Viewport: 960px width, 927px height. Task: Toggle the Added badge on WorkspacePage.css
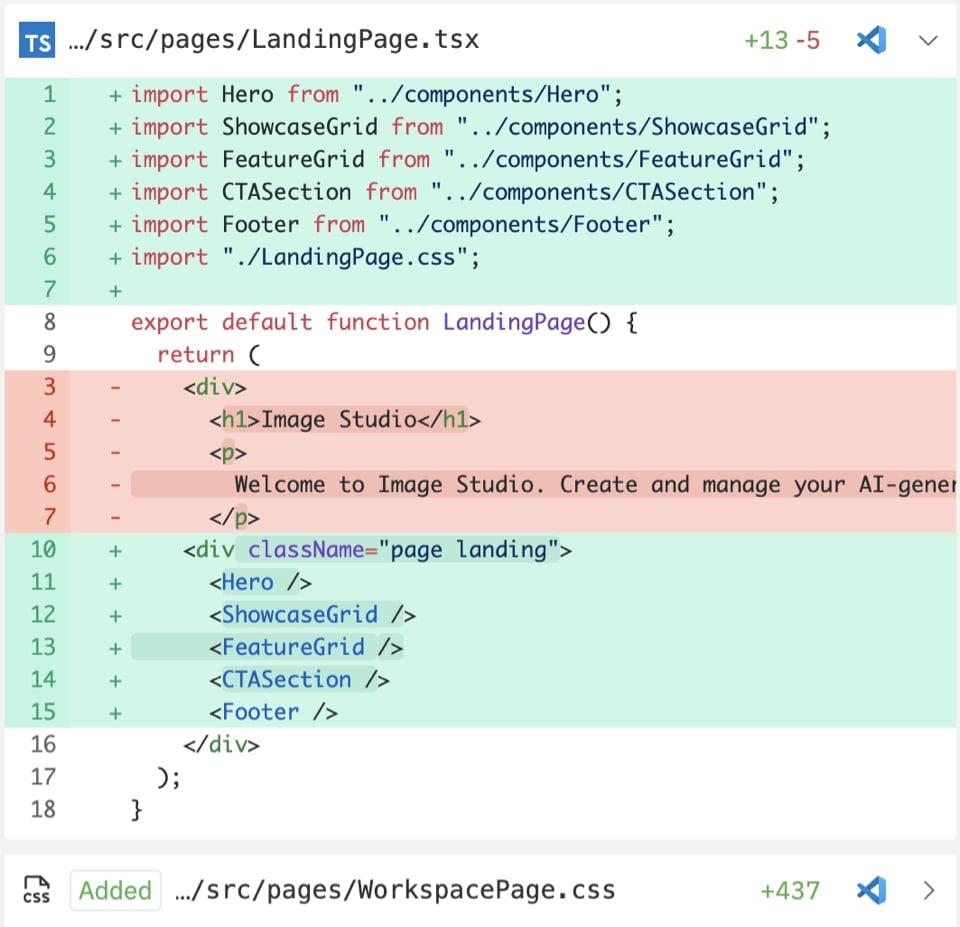pos(115,890)
